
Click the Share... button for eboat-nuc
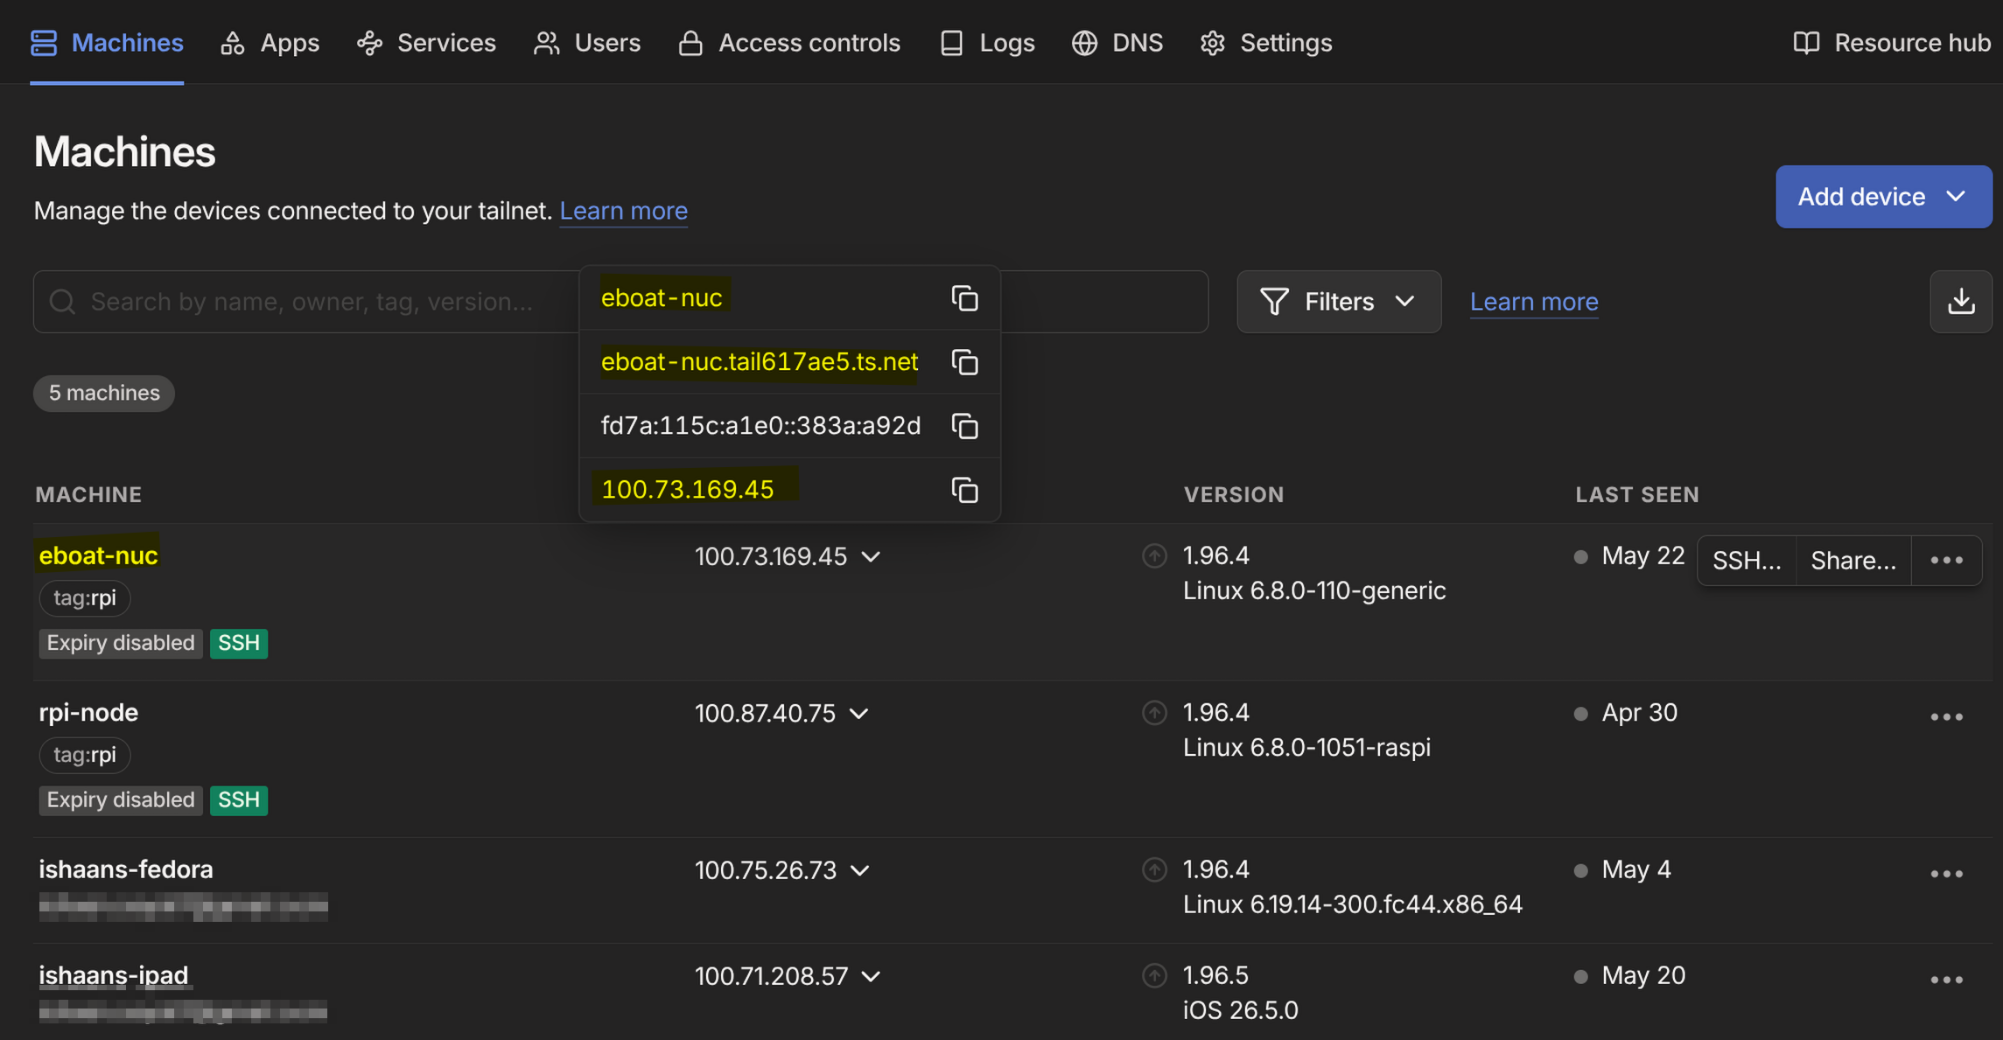(x=1853, y=560)
